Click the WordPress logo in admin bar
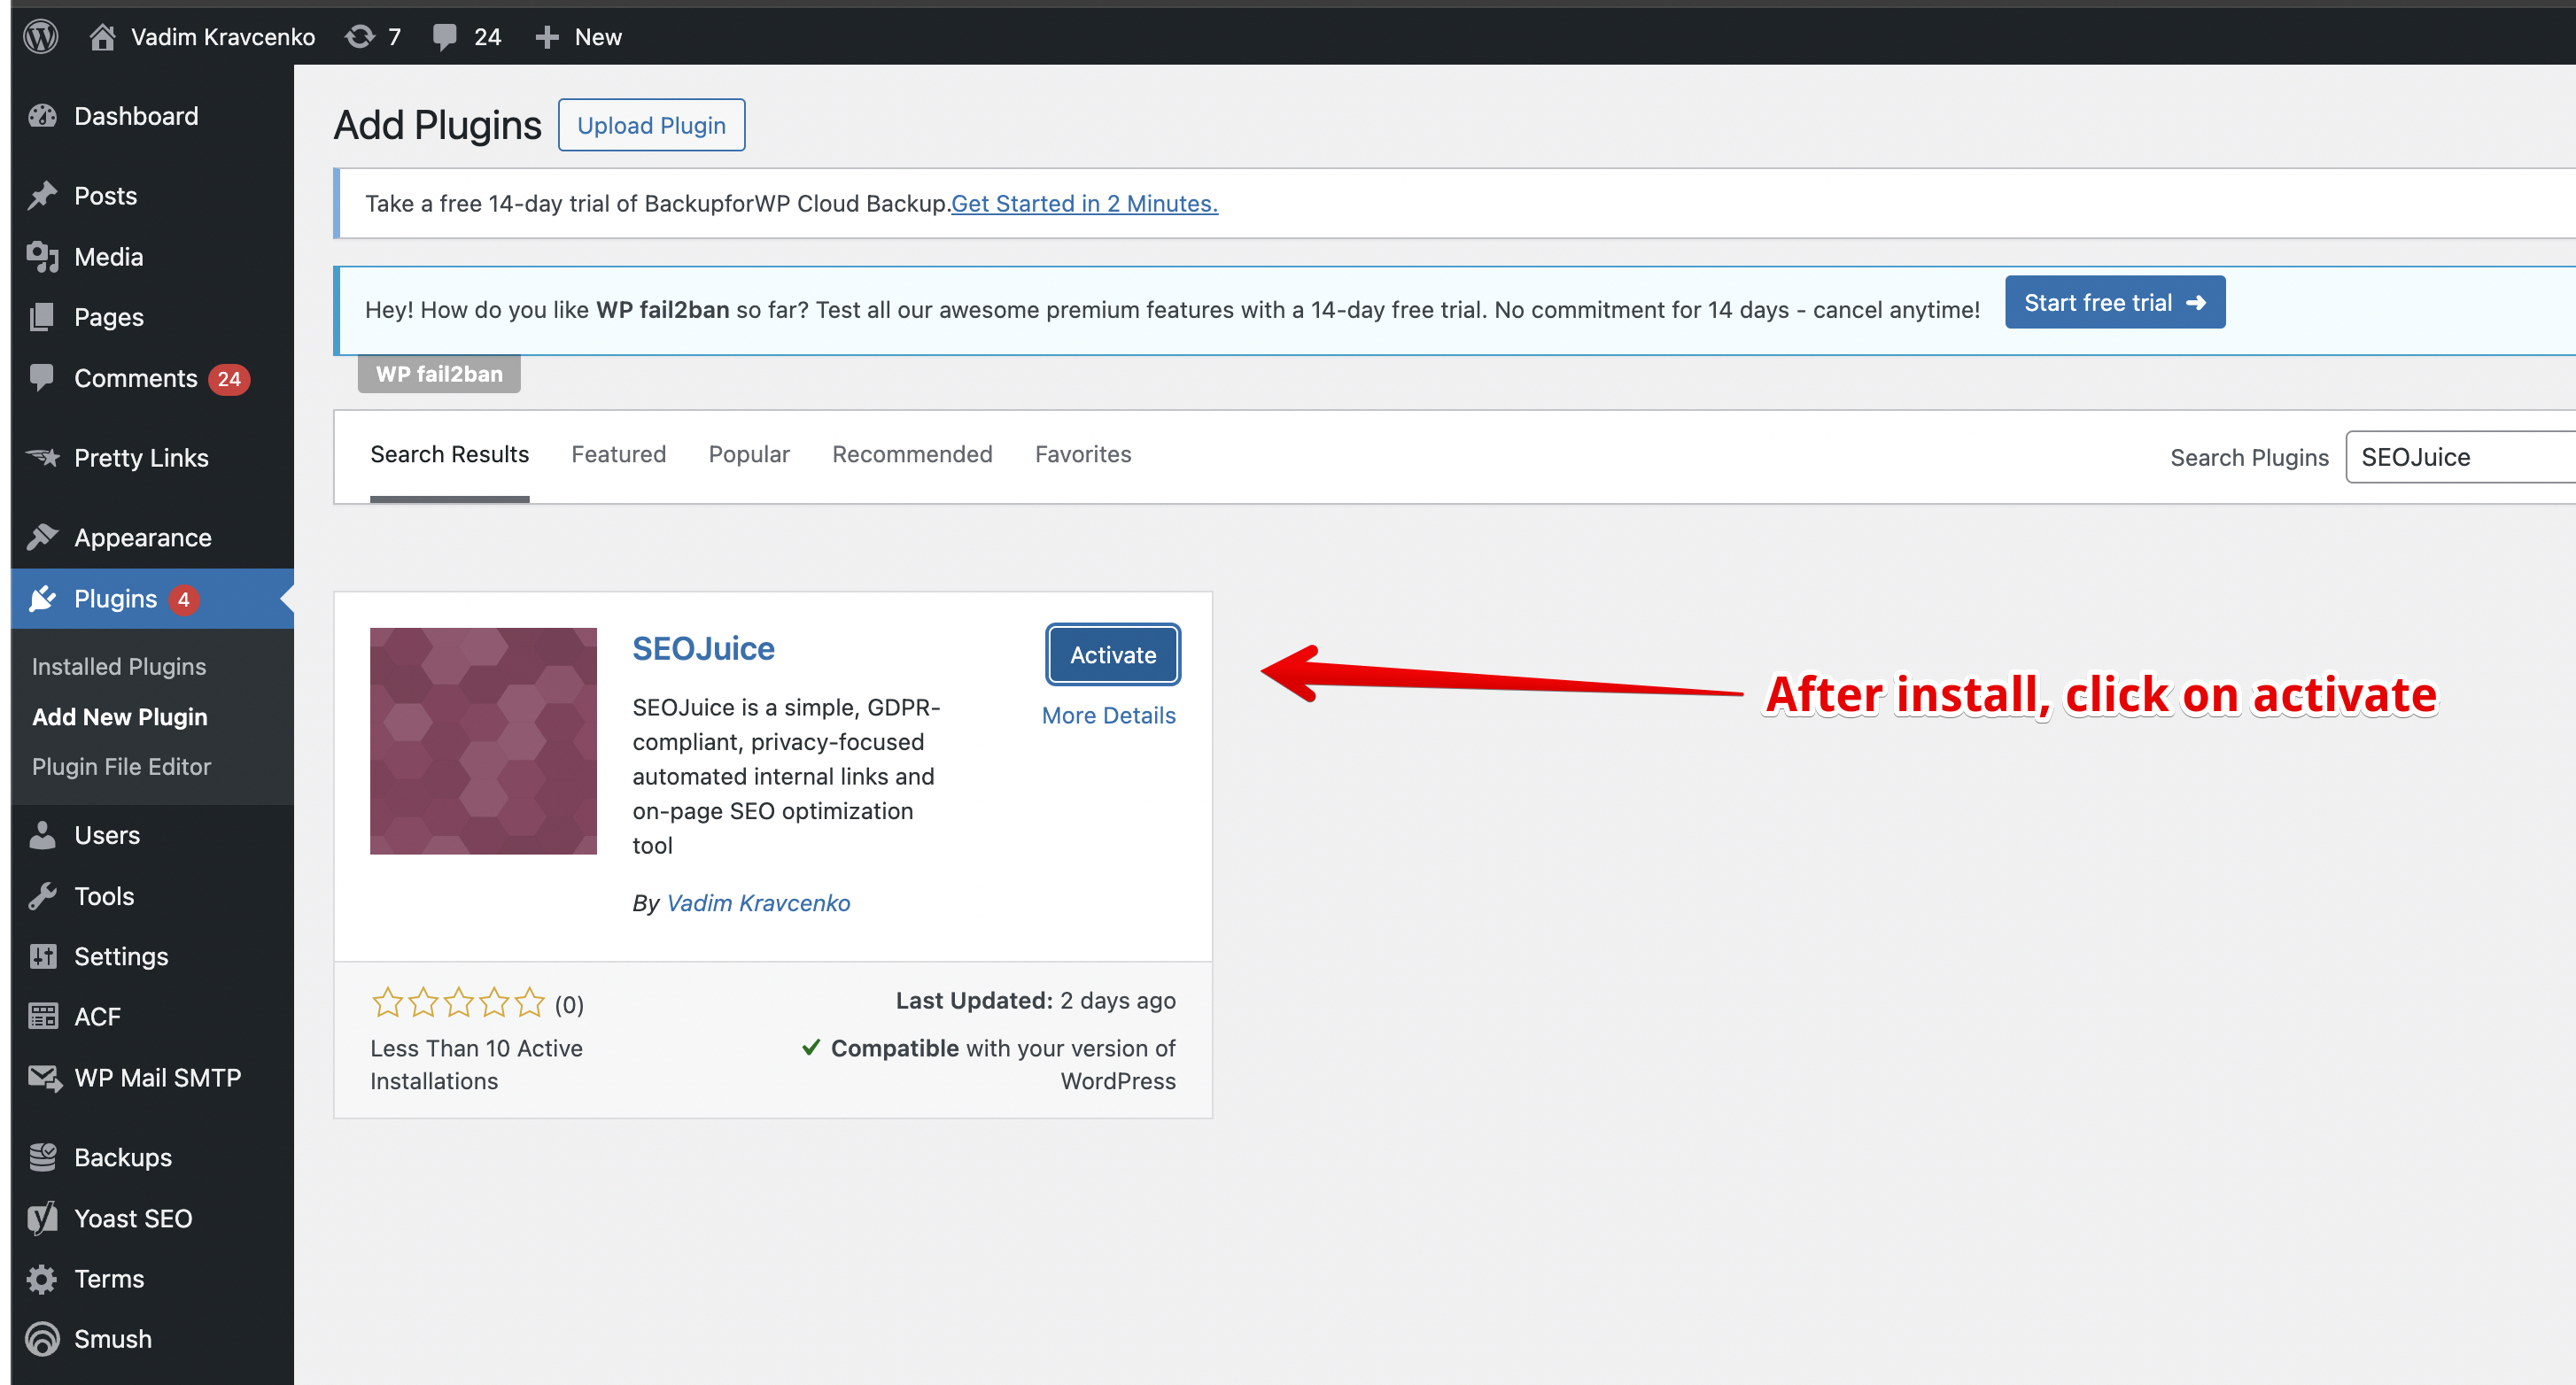 point(40,36)
